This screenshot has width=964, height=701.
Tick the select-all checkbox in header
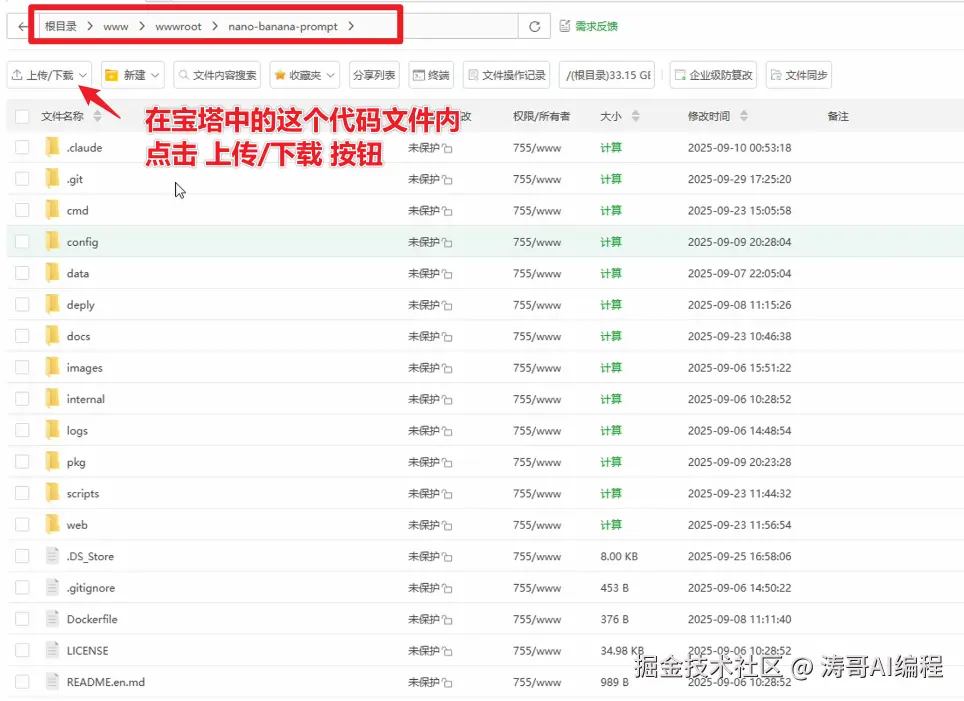22,116
